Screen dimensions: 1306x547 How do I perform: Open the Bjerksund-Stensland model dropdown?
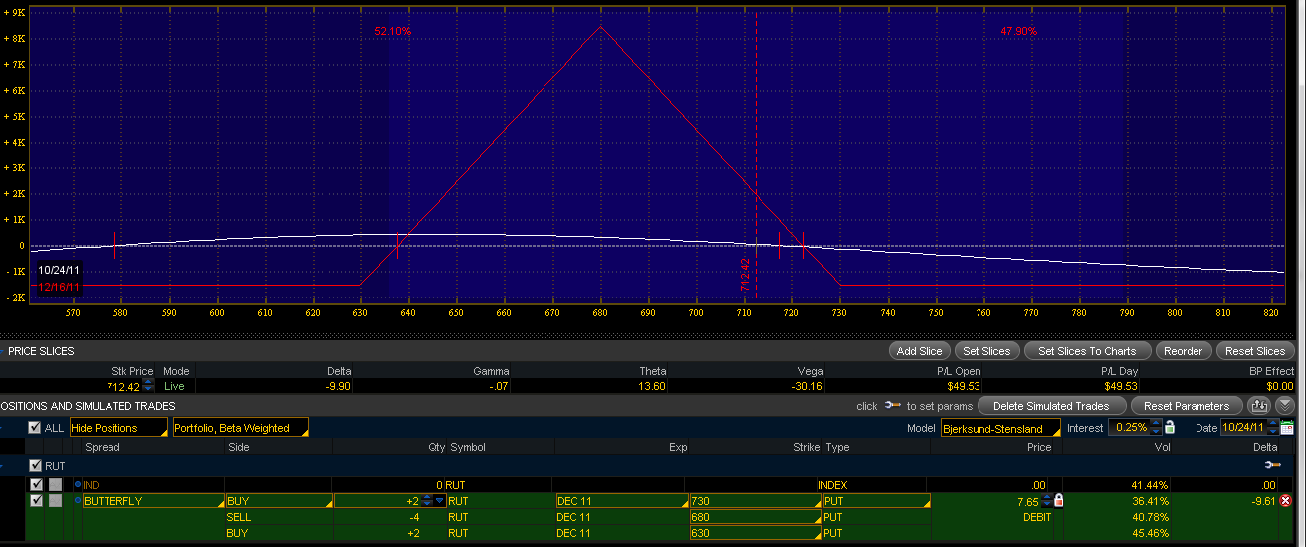click(x=1000, y=428)
